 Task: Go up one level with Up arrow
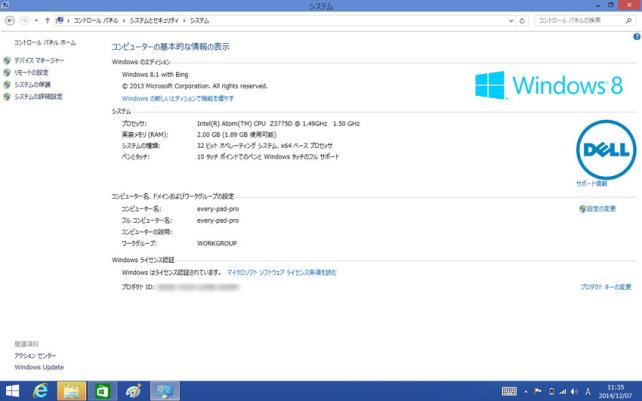coord(47,20)
